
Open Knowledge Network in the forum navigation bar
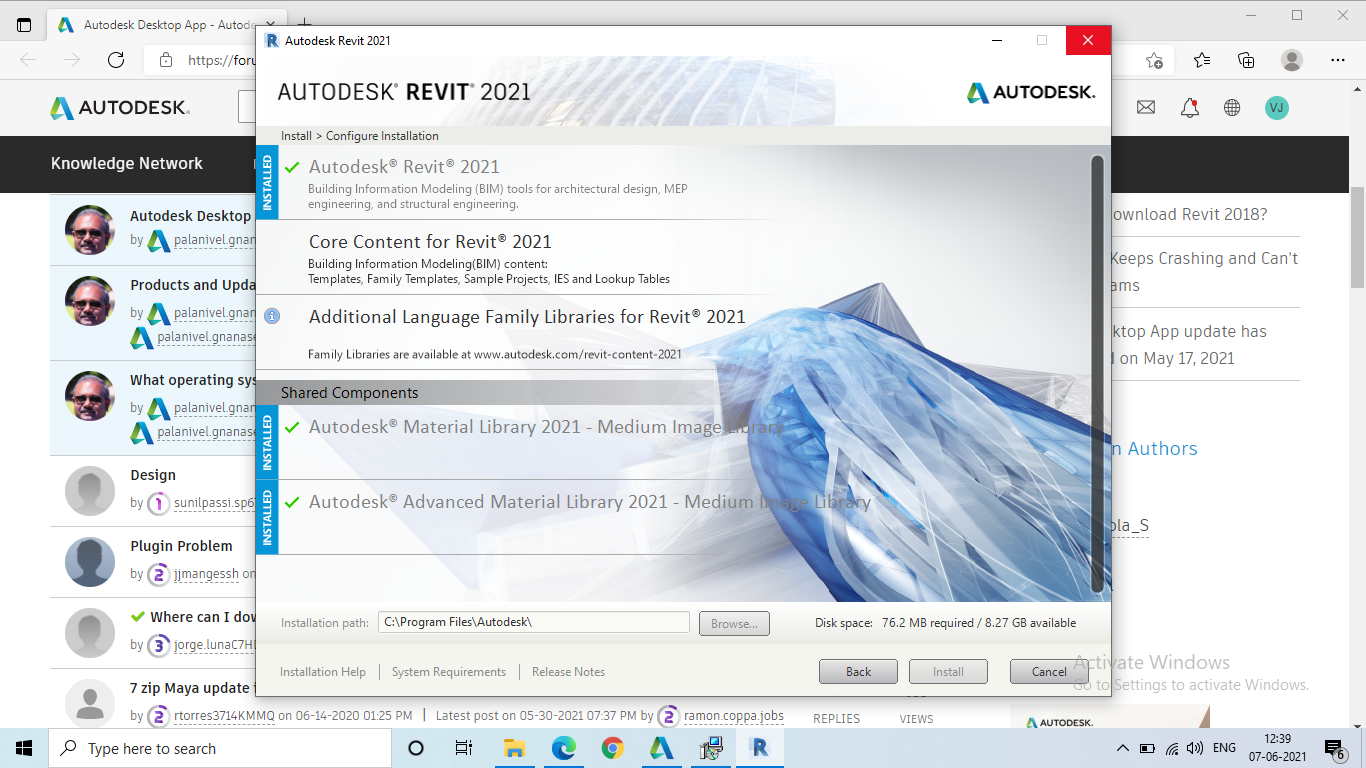[127, 163]
